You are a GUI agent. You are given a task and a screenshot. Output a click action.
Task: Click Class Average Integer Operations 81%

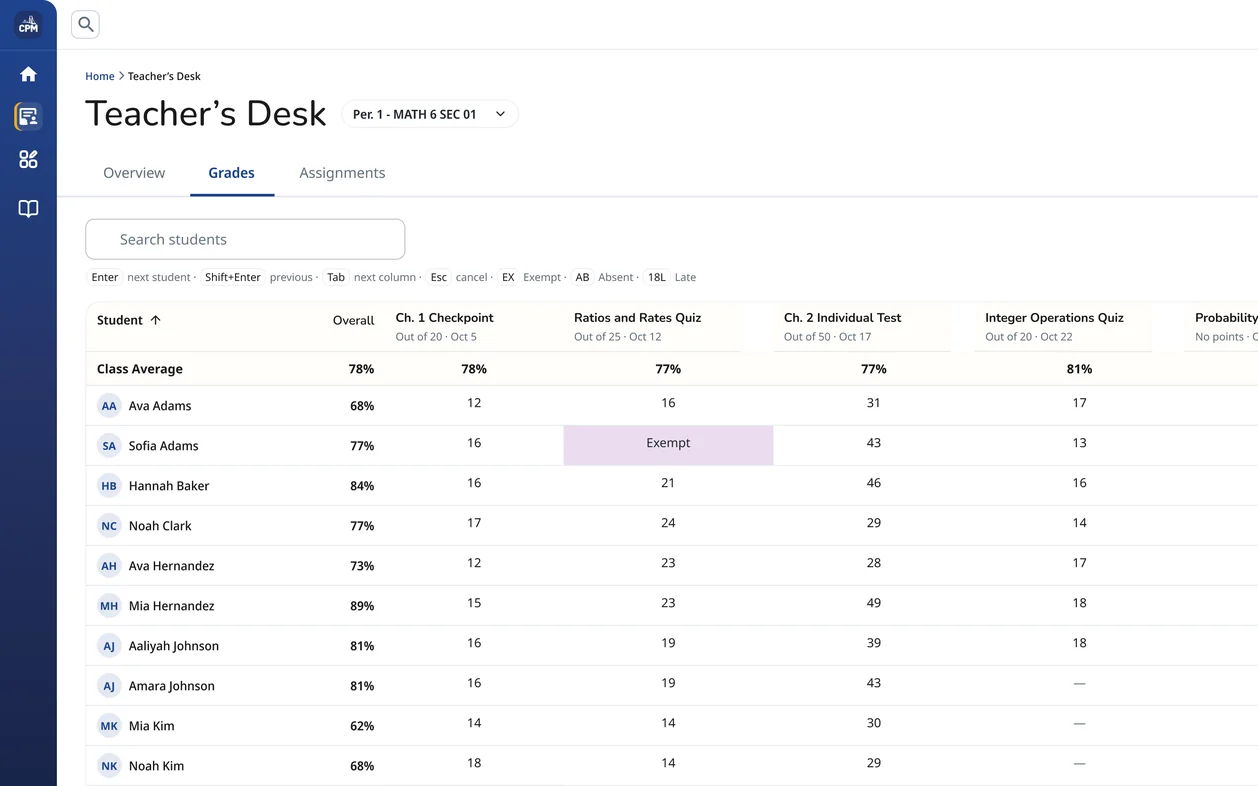click(x=1079, y=369)
